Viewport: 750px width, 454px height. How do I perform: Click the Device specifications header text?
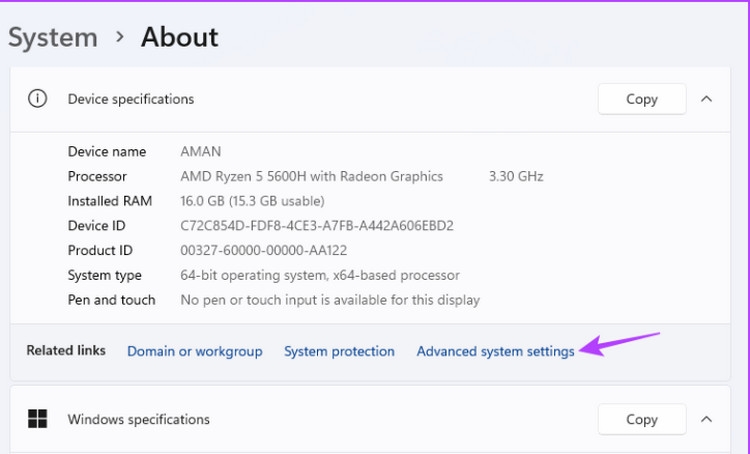tap(131, 99)
